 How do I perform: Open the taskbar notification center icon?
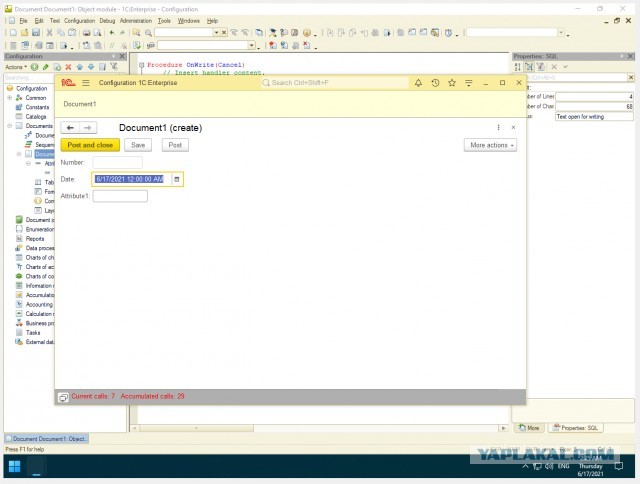[x=619, y=466]
